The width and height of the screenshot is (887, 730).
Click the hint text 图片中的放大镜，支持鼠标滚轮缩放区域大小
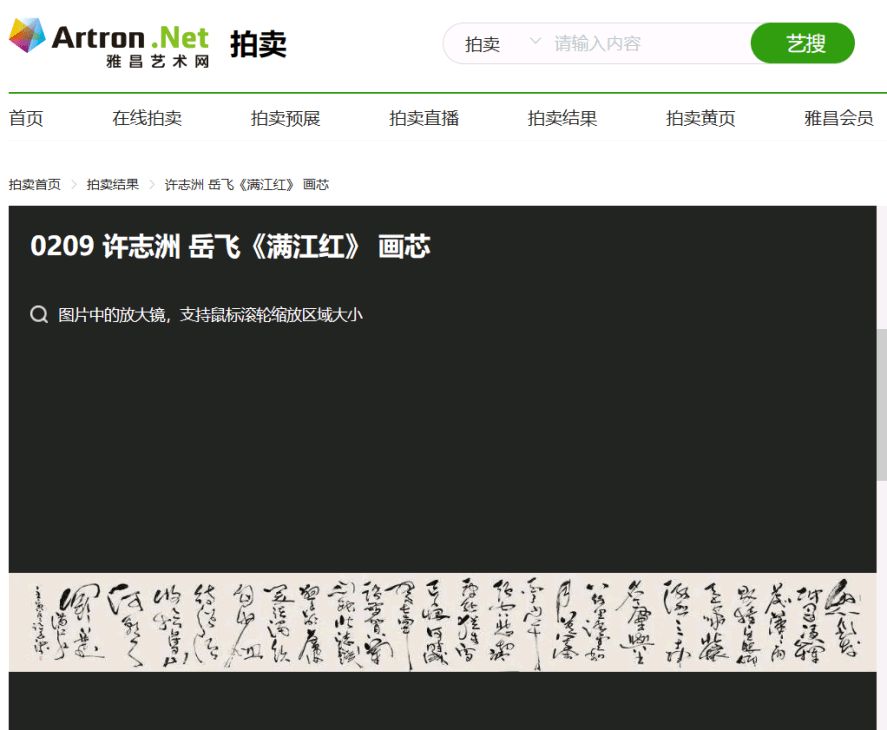pyautogui.click(x=210, y=315)
